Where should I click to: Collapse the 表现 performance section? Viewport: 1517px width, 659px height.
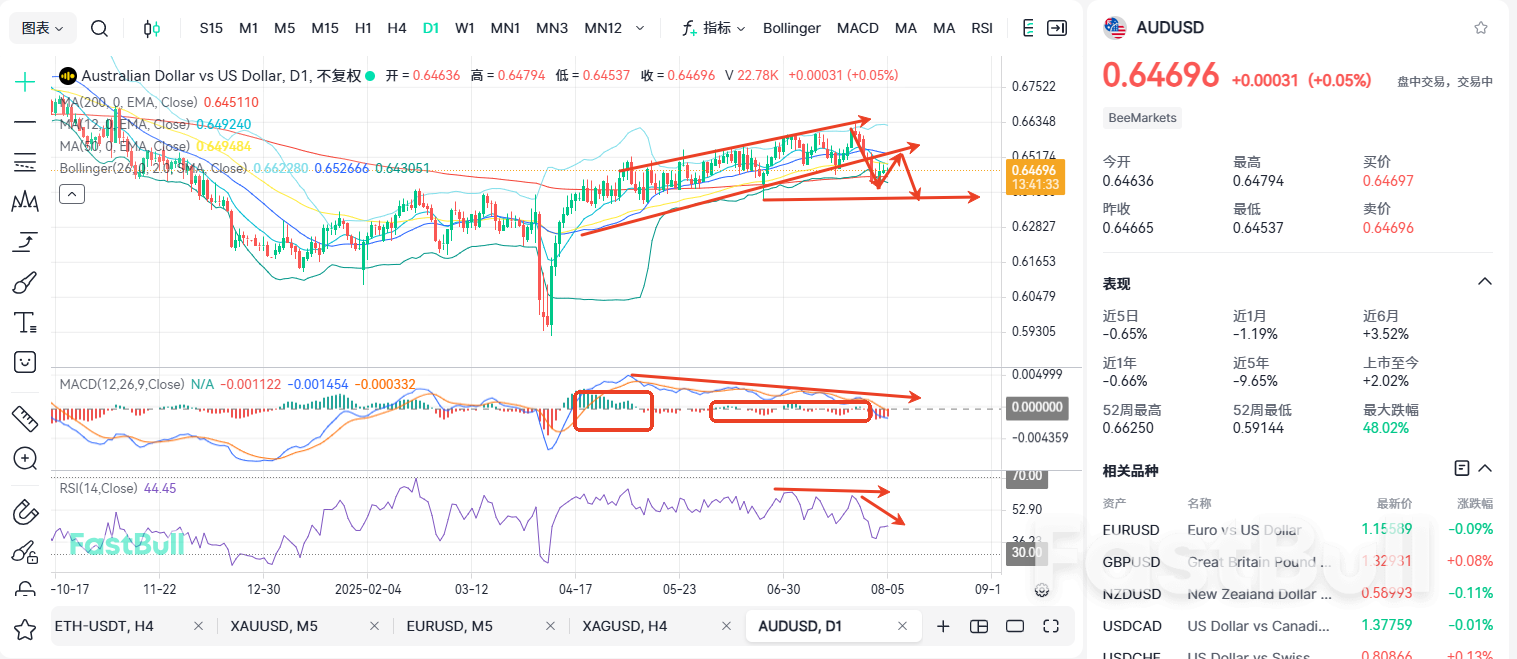tap(1484, 281)
